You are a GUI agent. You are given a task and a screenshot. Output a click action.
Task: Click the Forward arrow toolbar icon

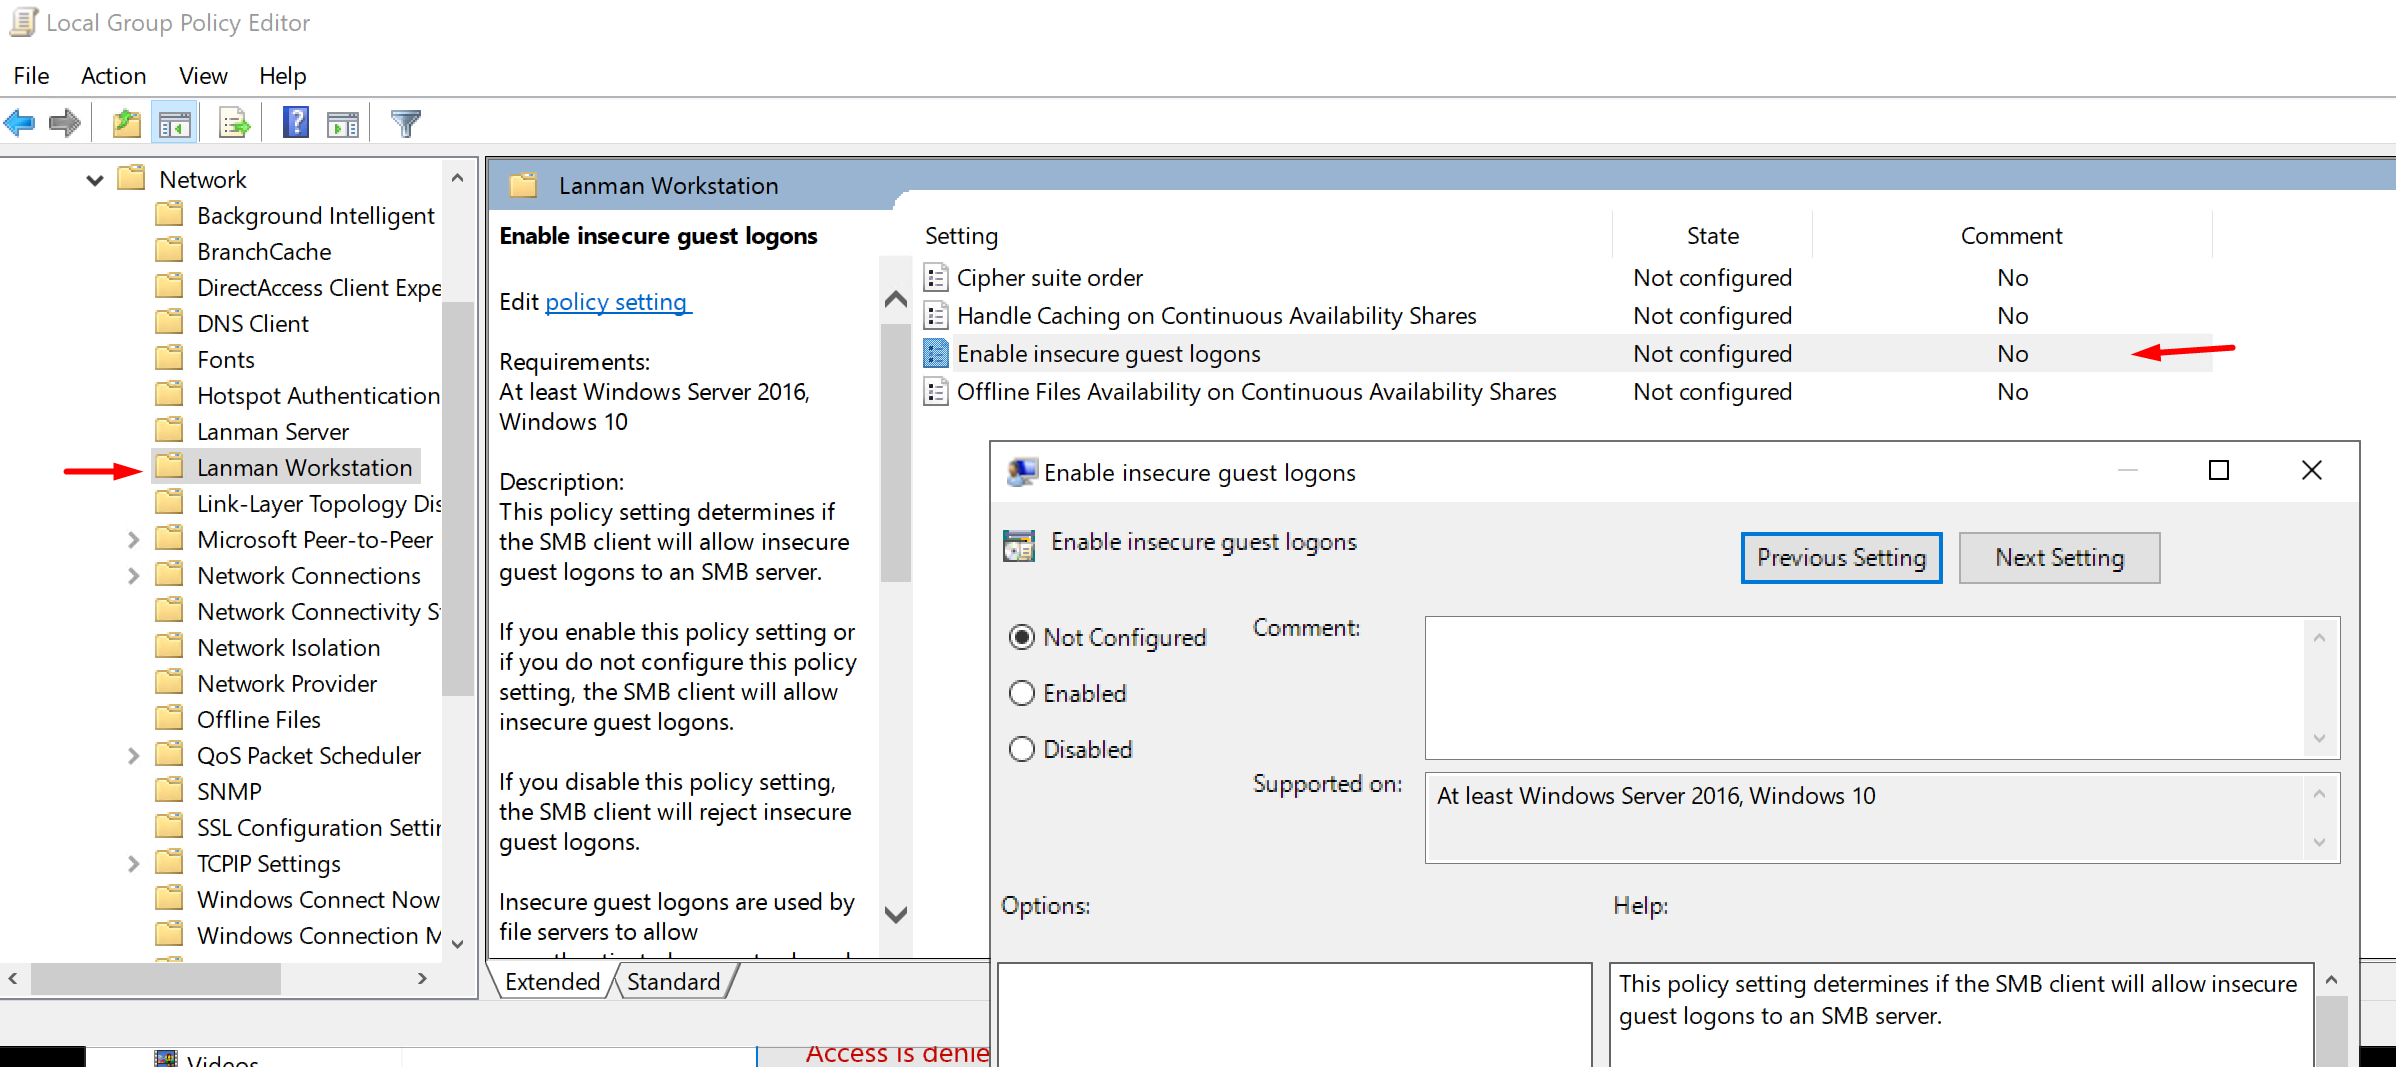pos(65,123)
